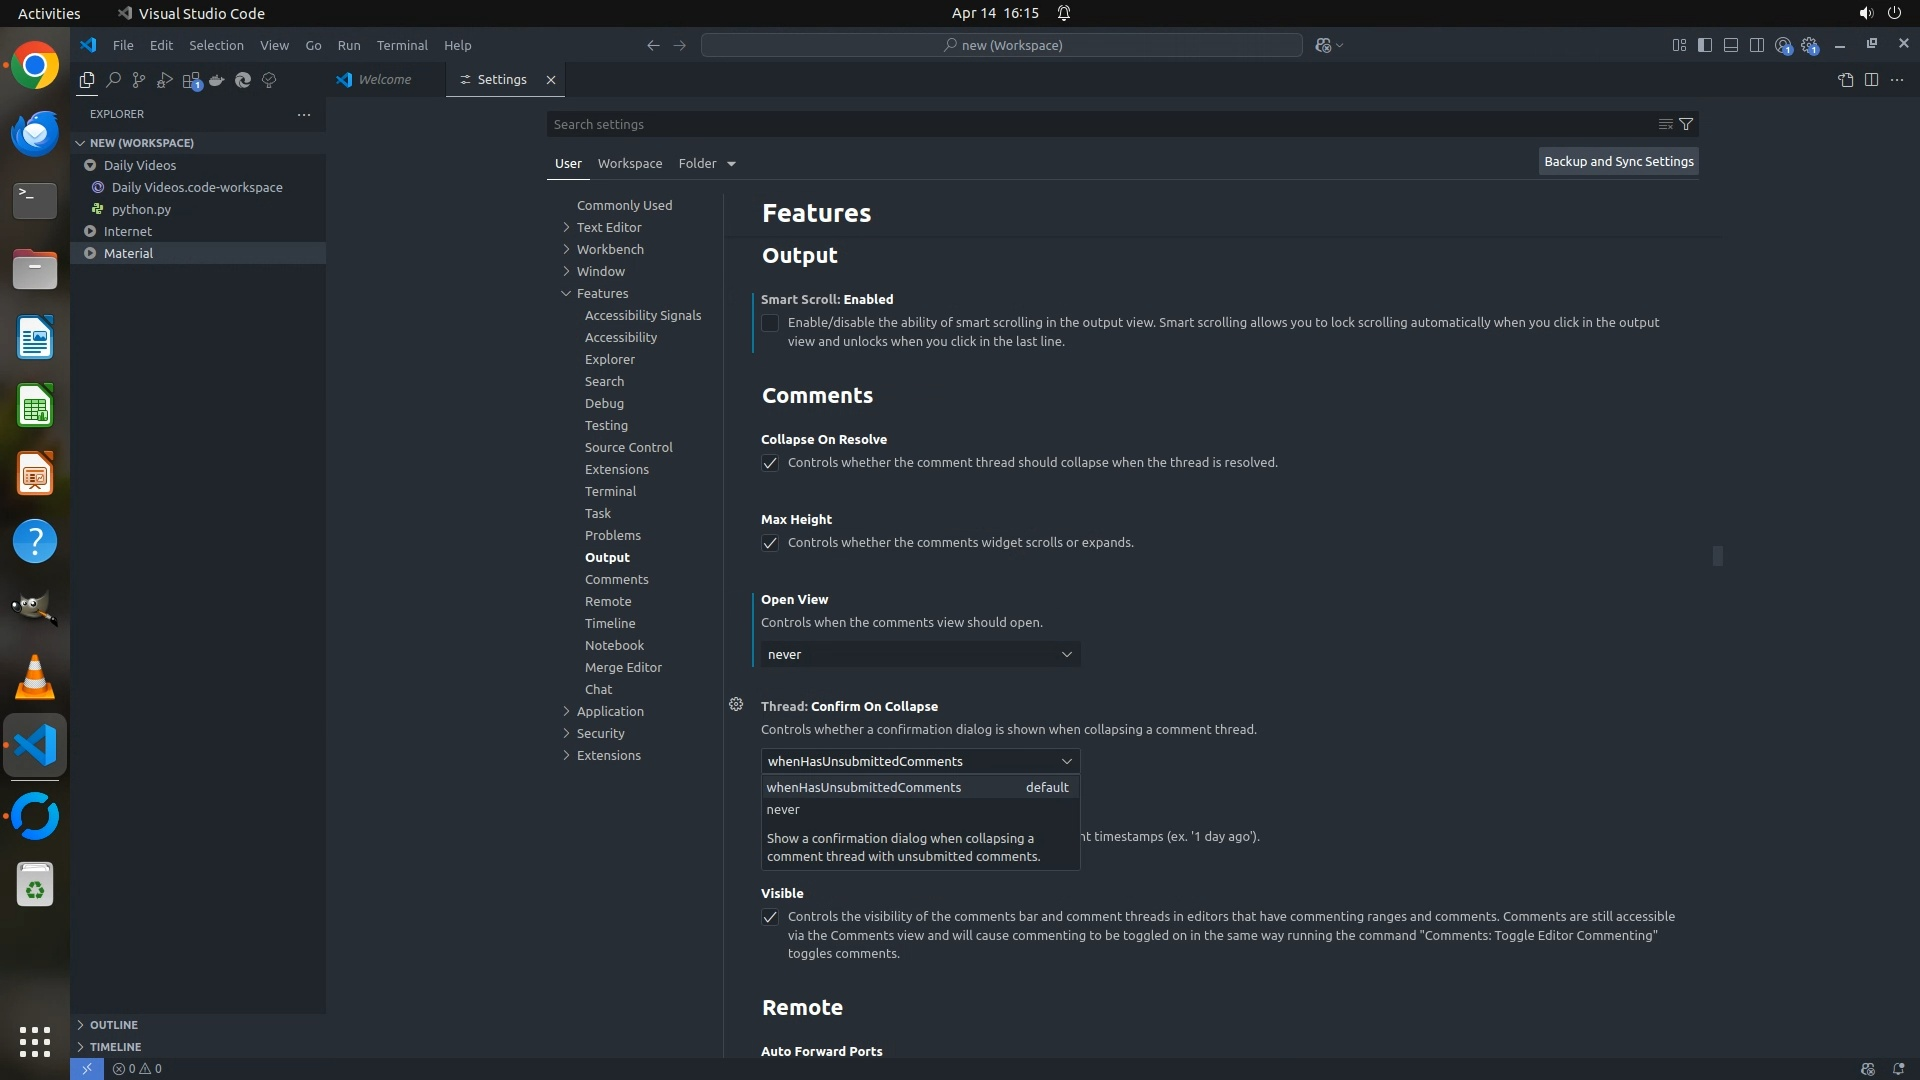Open the Source Control view icon
This screenshot has width=1920, height=1080.
[139, 80]
